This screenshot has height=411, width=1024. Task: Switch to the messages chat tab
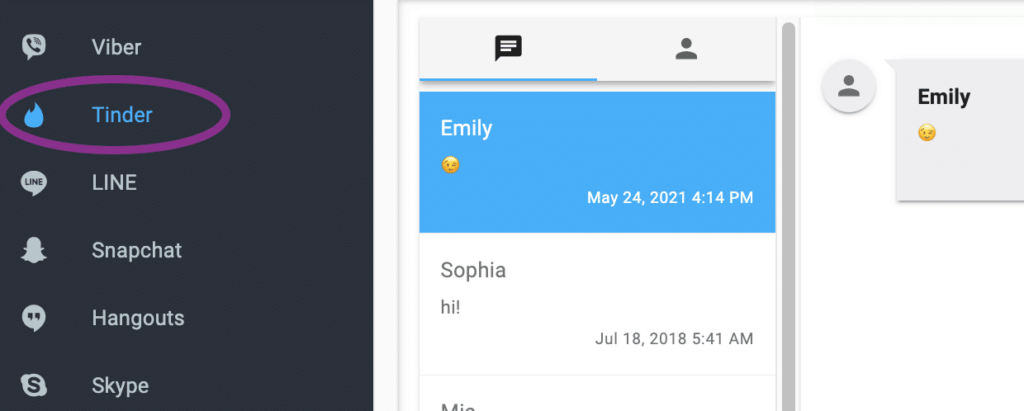tap(508, 48)
